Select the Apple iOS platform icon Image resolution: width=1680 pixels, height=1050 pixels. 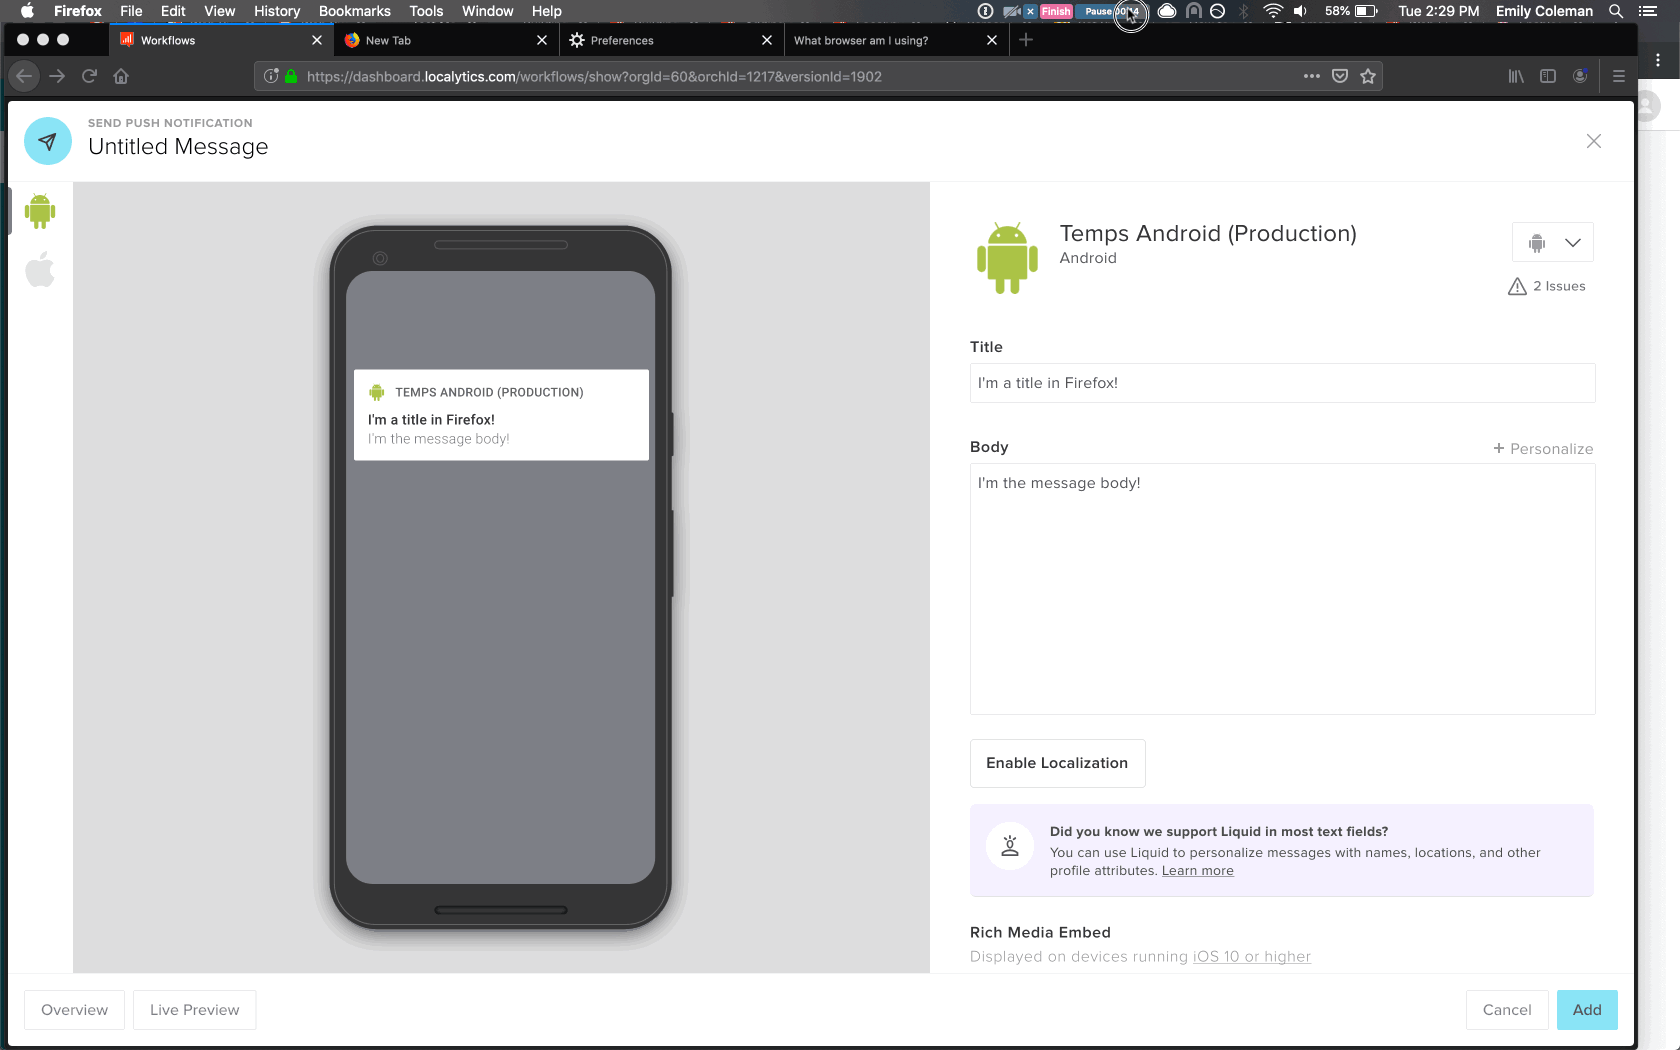[x=40, y=270]
